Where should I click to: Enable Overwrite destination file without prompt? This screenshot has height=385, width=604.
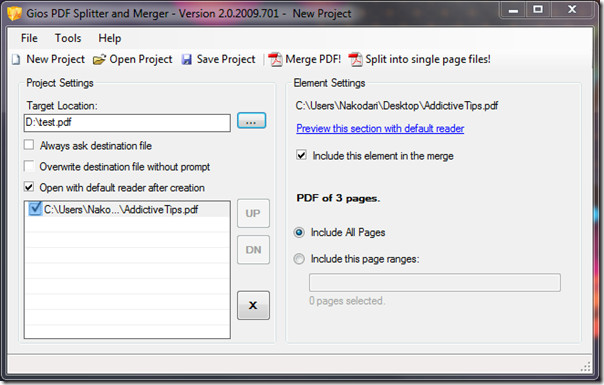(29, 166)
